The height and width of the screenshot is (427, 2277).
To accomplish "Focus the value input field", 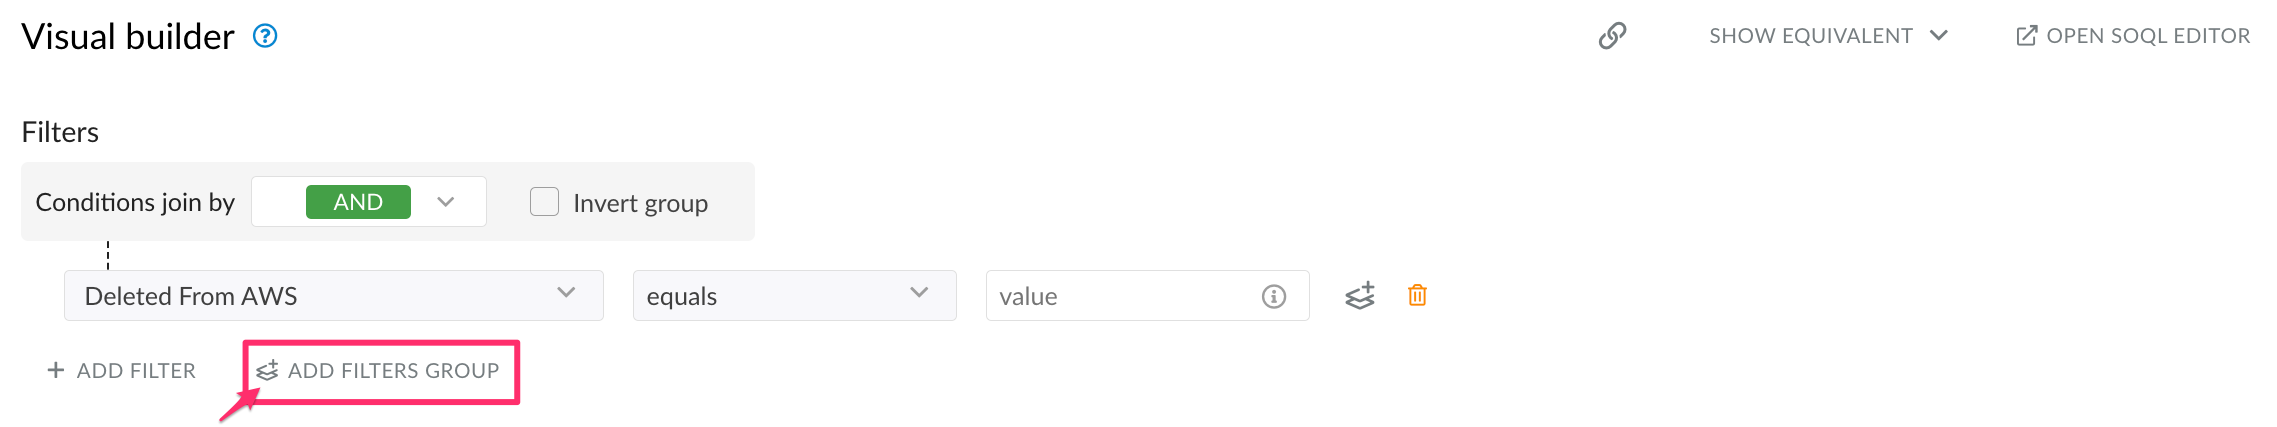I will (x=1120, y=296).
